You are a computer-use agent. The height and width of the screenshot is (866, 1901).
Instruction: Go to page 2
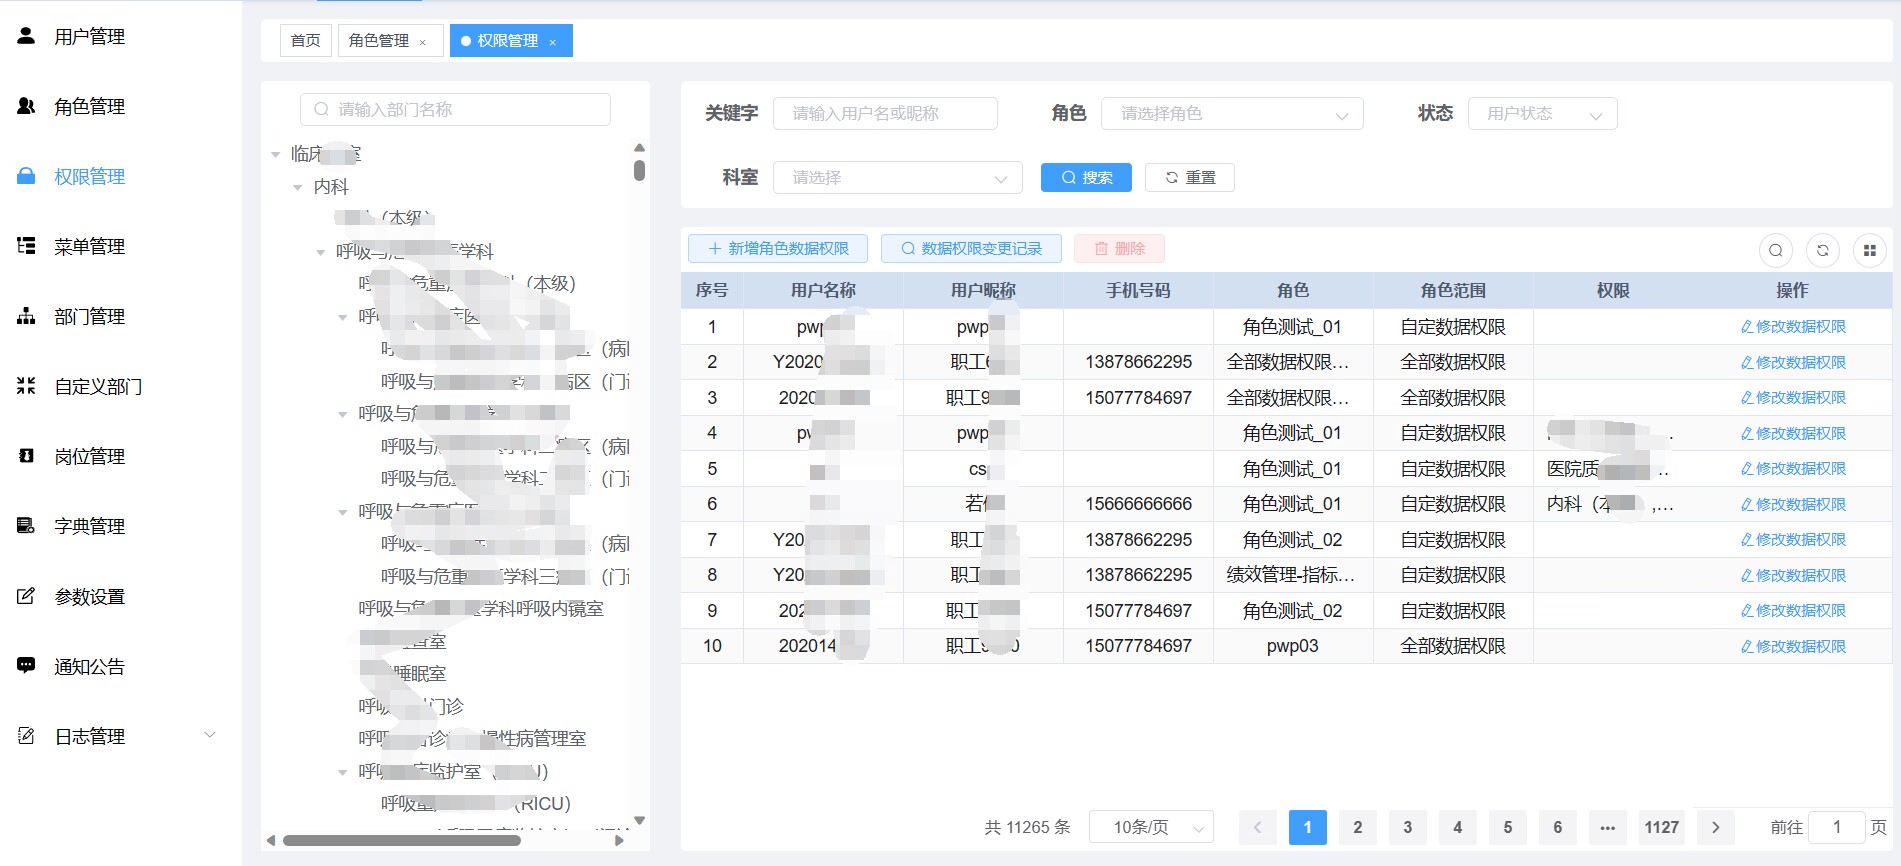pos(1357,828)
